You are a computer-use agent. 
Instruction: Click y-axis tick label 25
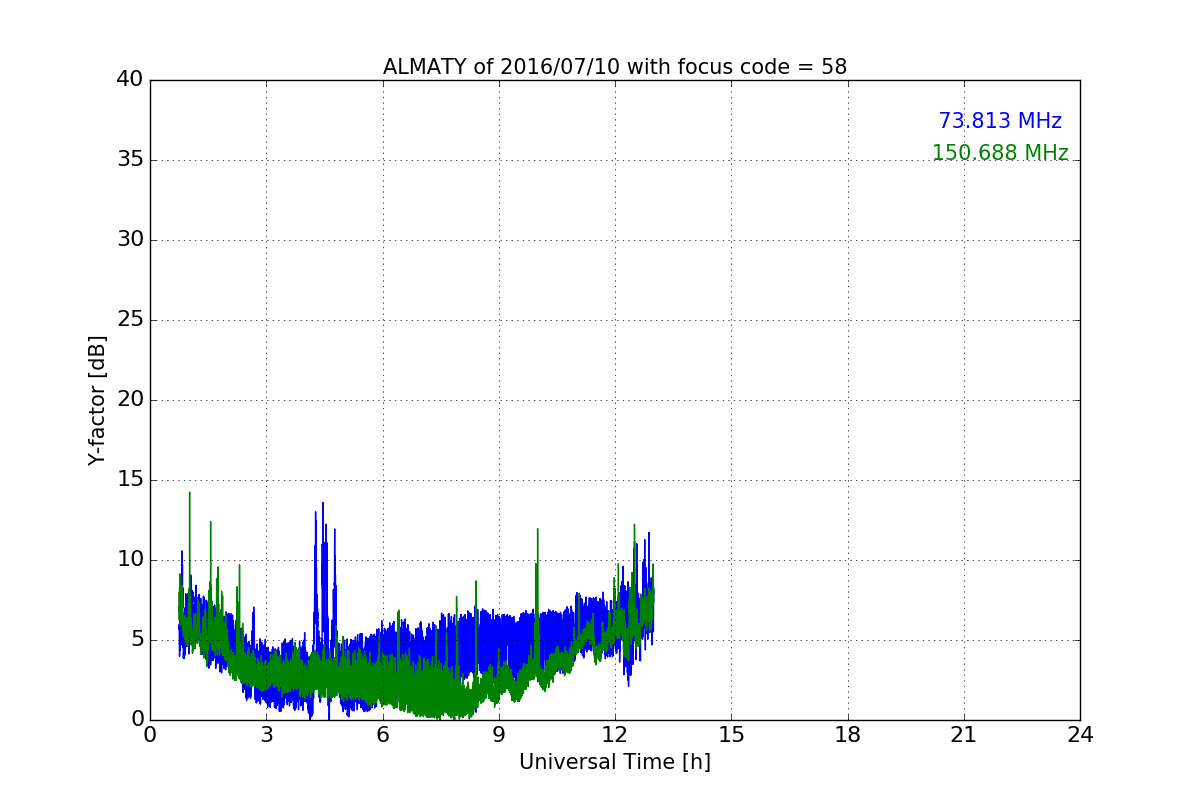(x=130, y=320)
